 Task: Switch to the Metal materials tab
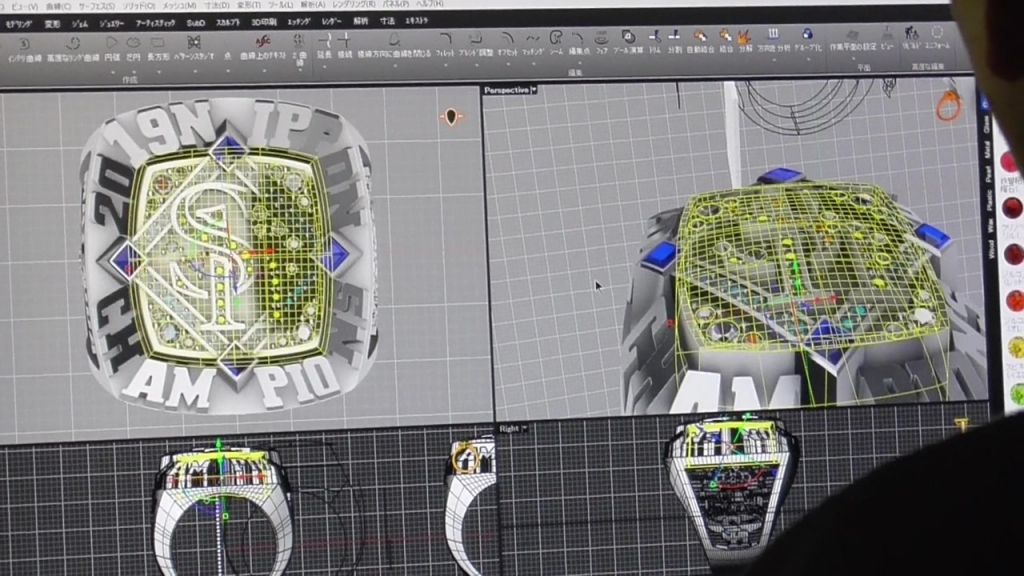[988, 149]
